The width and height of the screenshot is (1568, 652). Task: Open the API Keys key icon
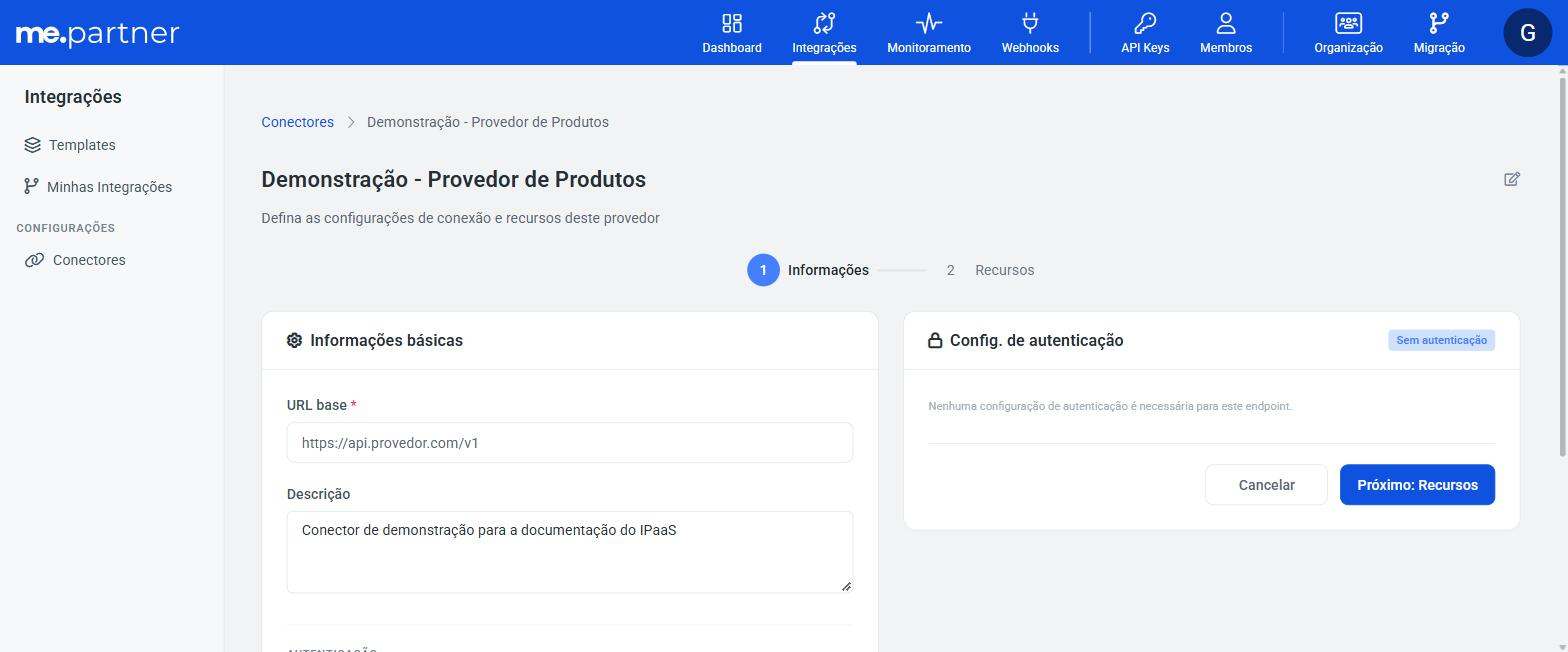click(1145, 23)
